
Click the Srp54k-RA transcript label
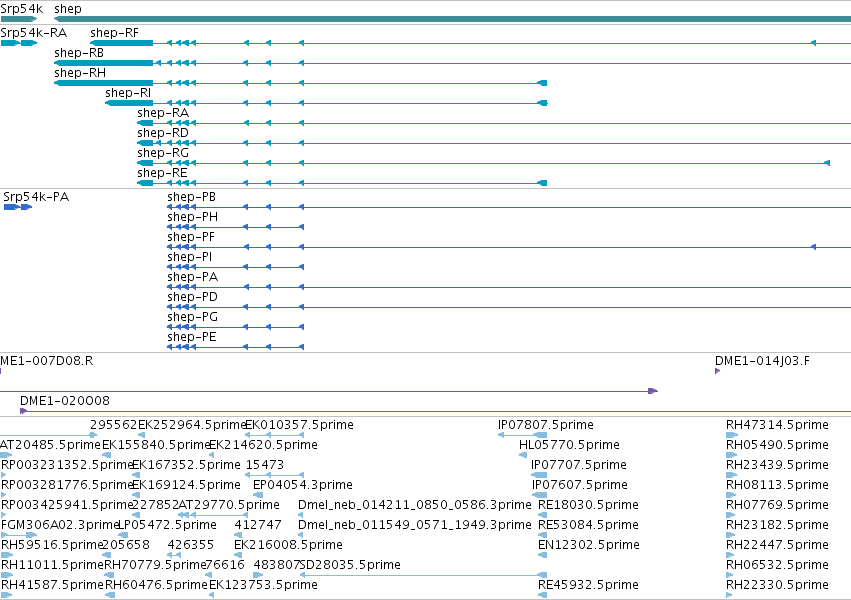click(34, 33)
